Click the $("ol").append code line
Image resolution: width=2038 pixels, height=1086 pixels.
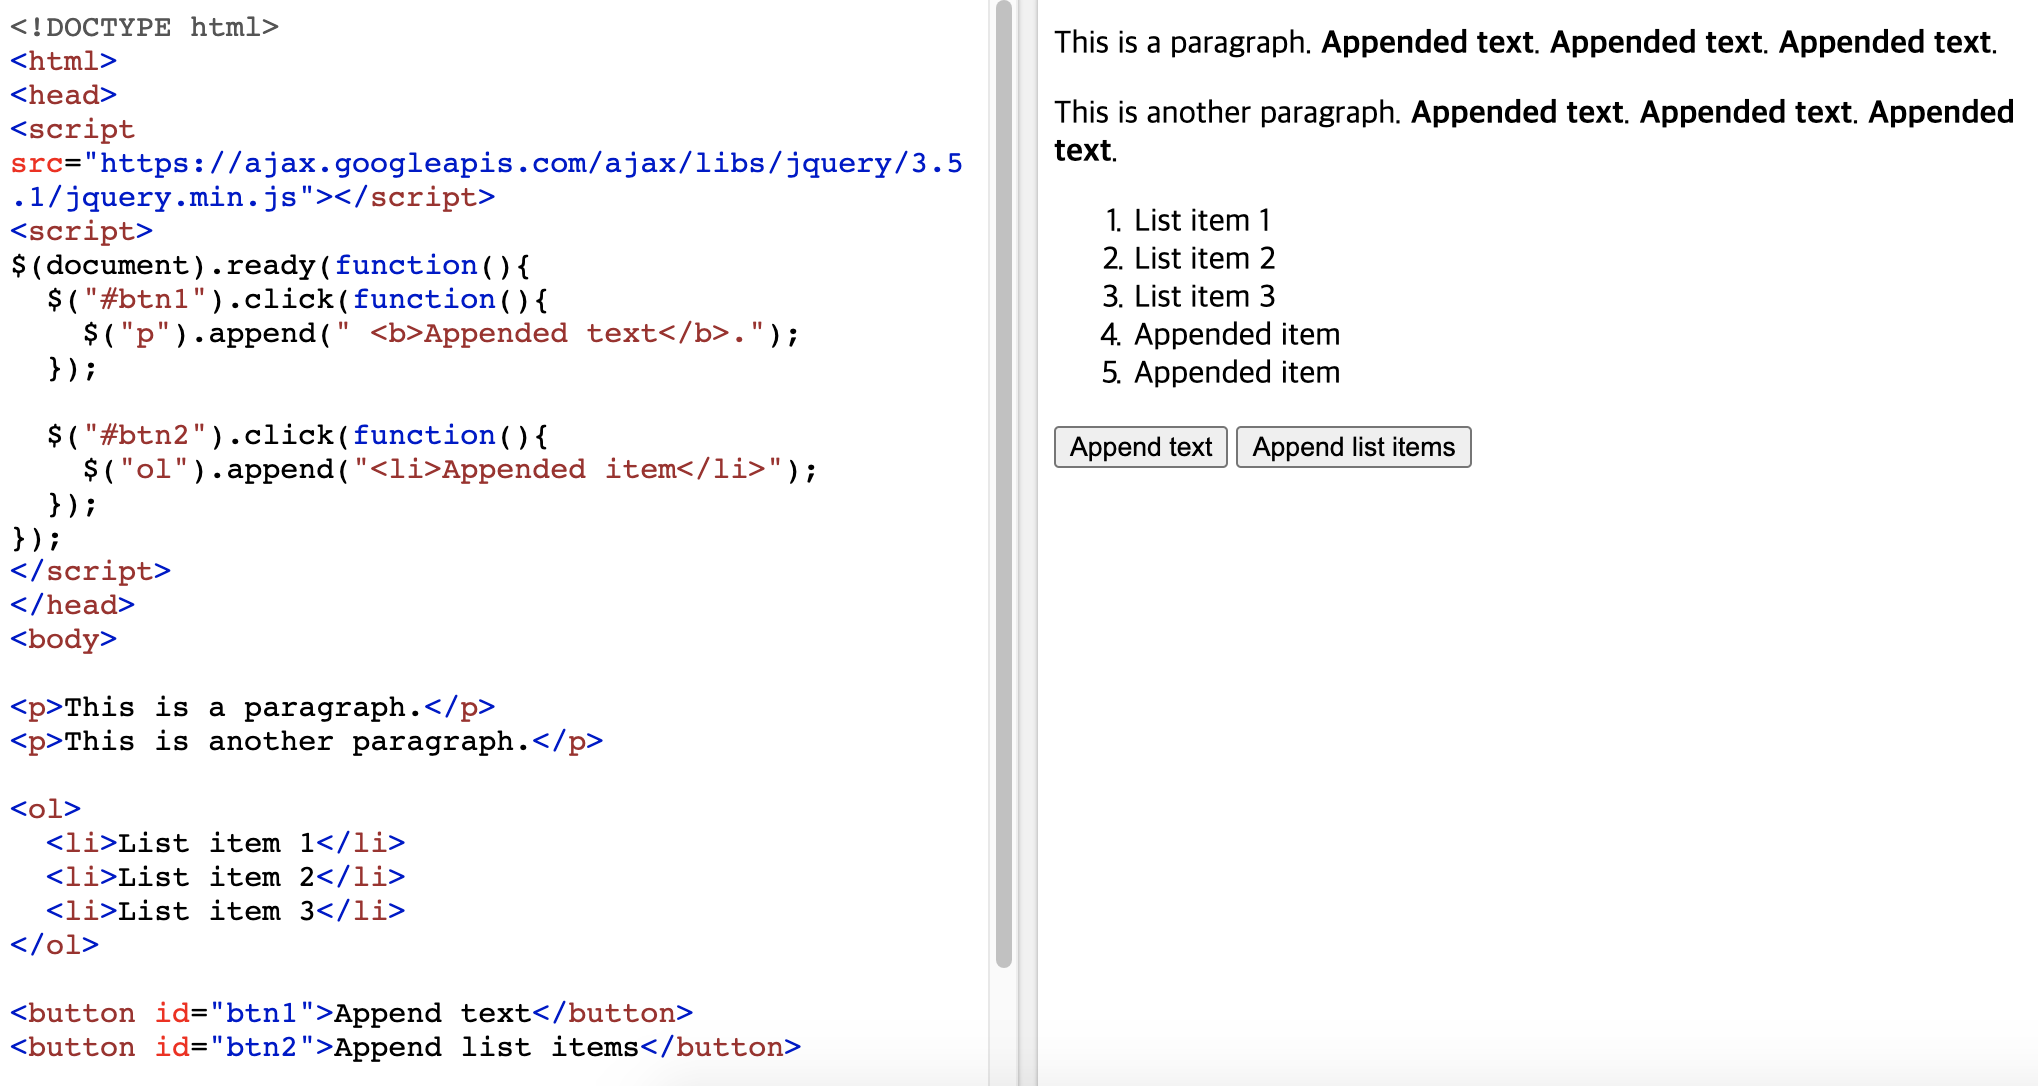click(x=450, y=469)
